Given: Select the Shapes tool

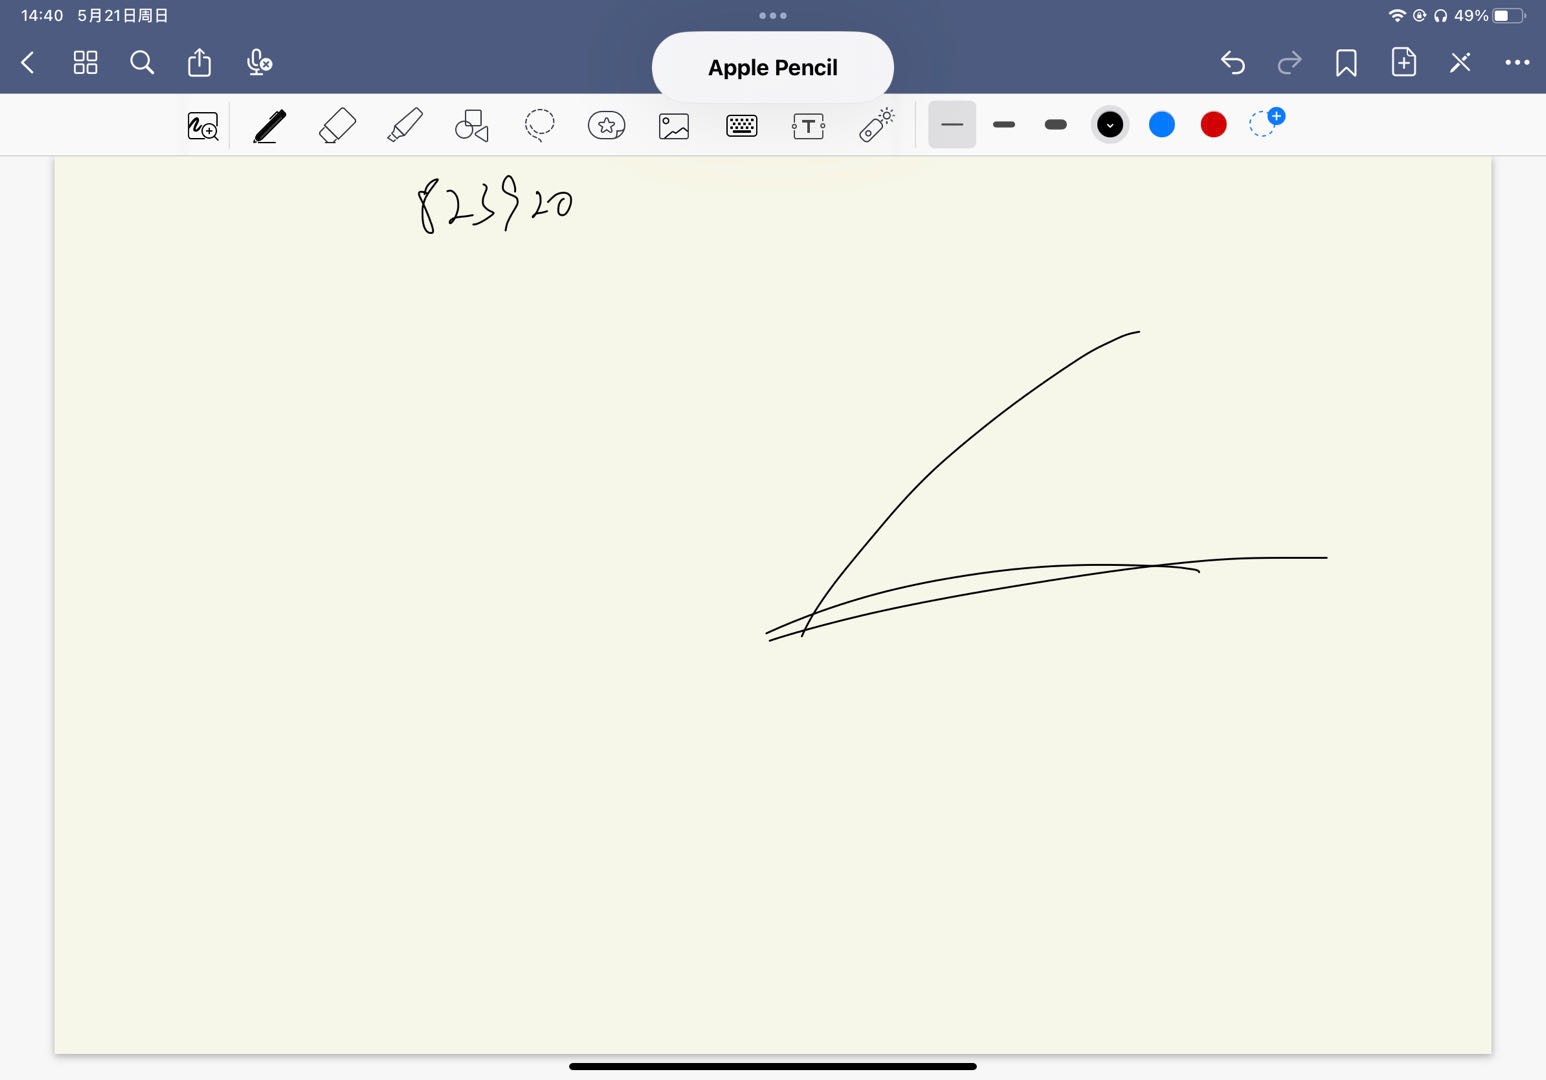Looking at the screenshot, I should point(472,126).
